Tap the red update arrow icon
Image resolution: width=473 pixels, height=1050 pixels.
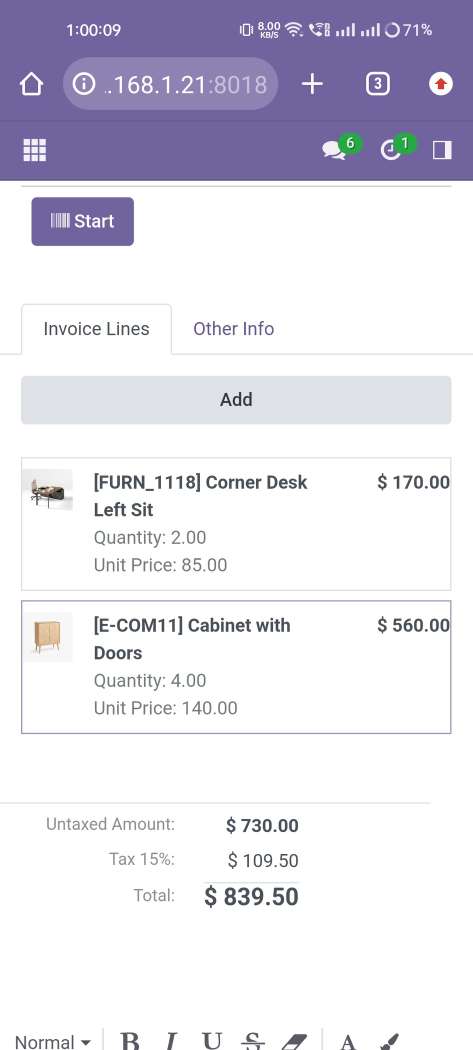(x=440, y=84)
